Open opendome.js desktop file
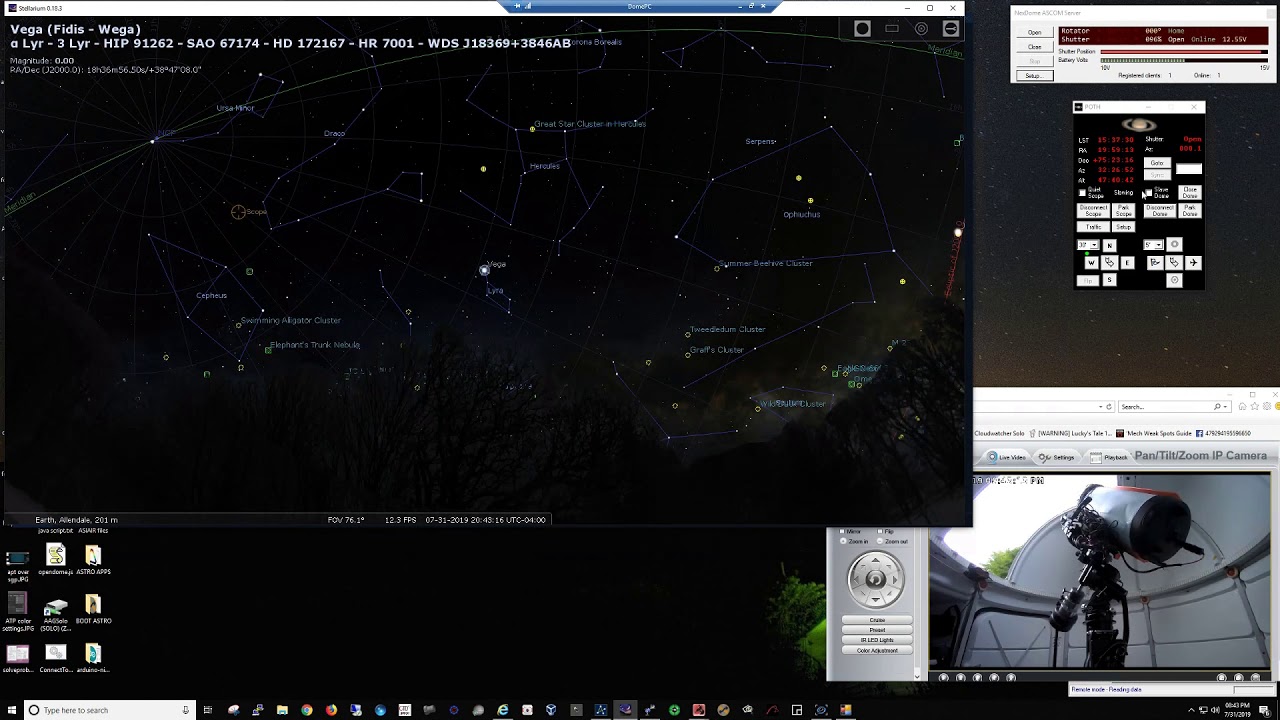 tap(56, 560)
